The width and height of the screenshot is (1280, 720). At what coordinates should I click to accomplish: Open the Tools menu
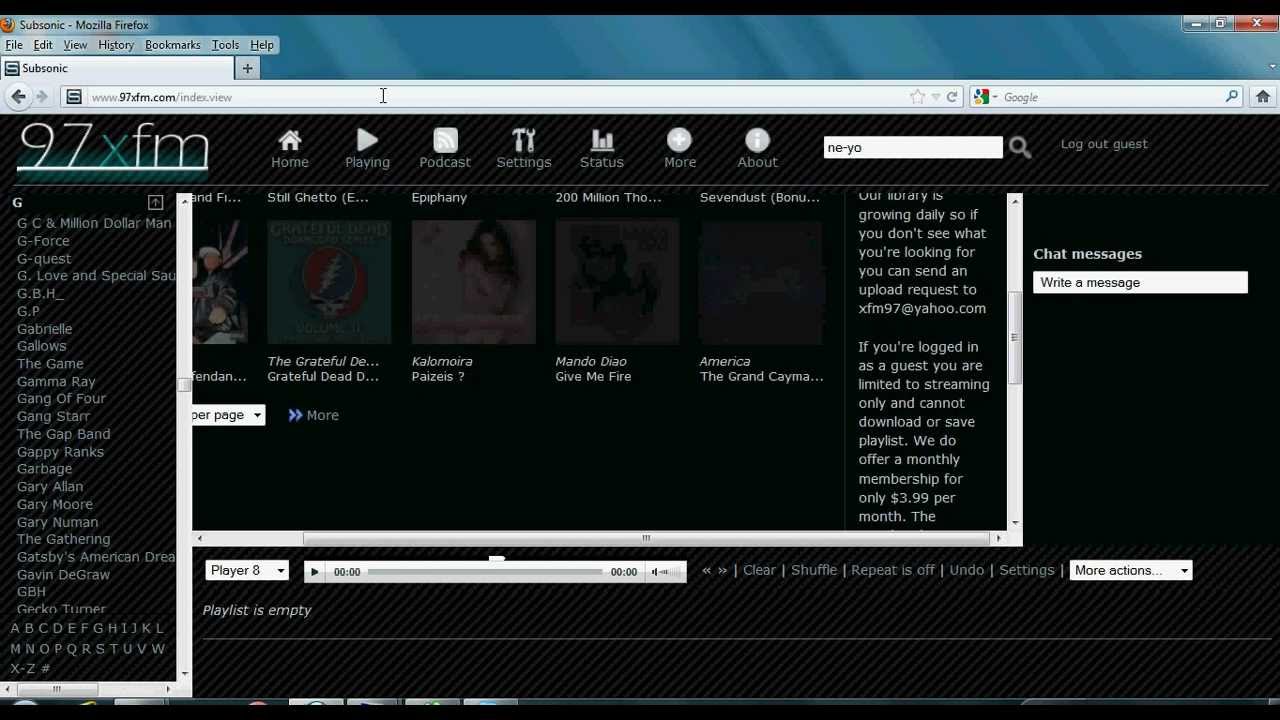point(225,45)
